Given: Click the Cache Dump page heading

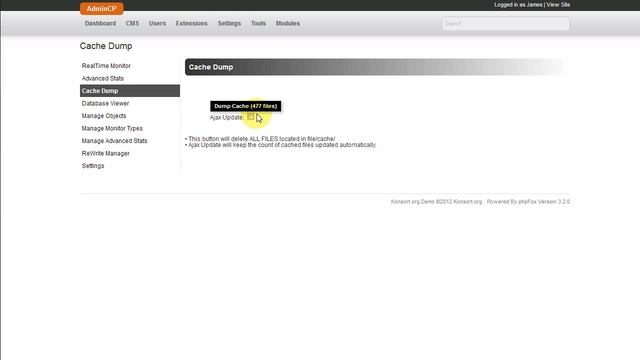Looking at the screenshot, I should [106, 46].
